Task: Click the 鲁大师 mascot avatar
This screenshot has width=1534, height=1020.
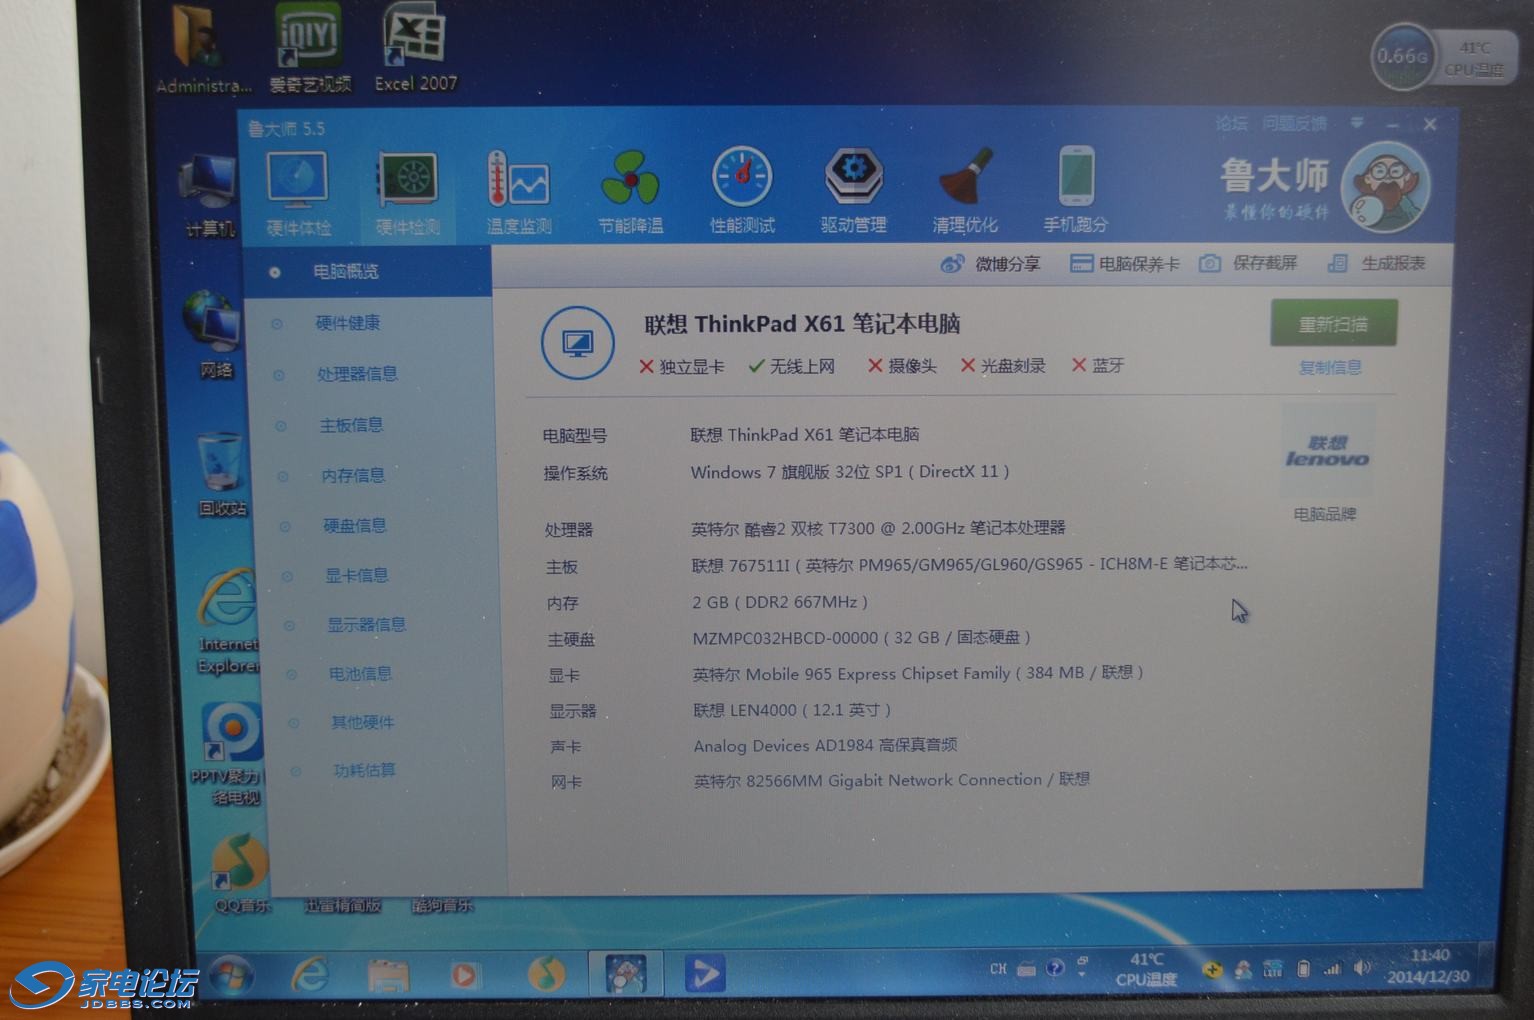Action: (1386, 186)
